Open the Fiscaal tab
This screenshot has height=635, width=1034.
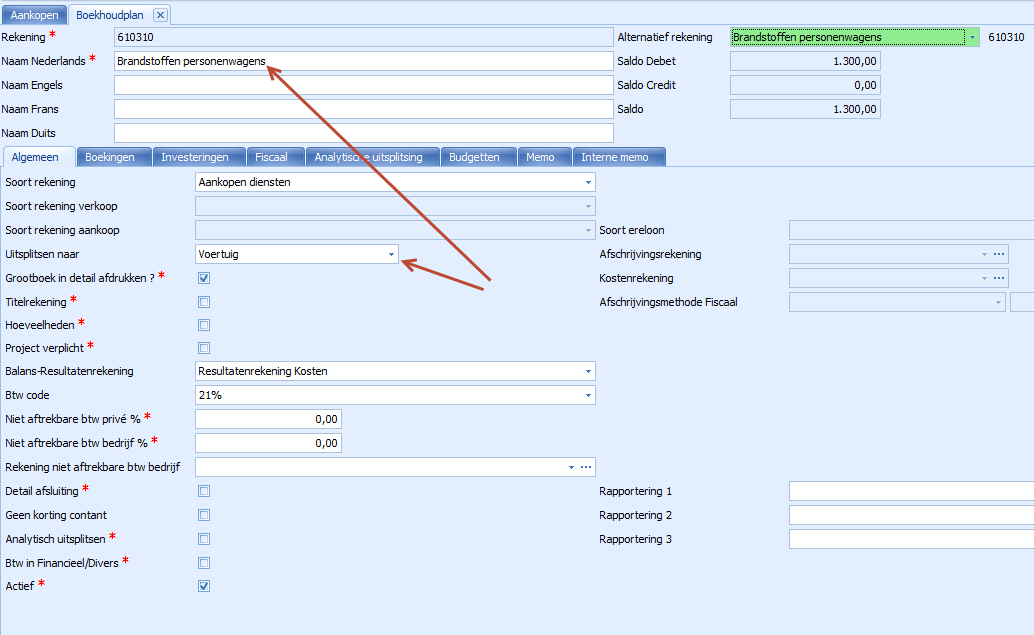[271, 157]
